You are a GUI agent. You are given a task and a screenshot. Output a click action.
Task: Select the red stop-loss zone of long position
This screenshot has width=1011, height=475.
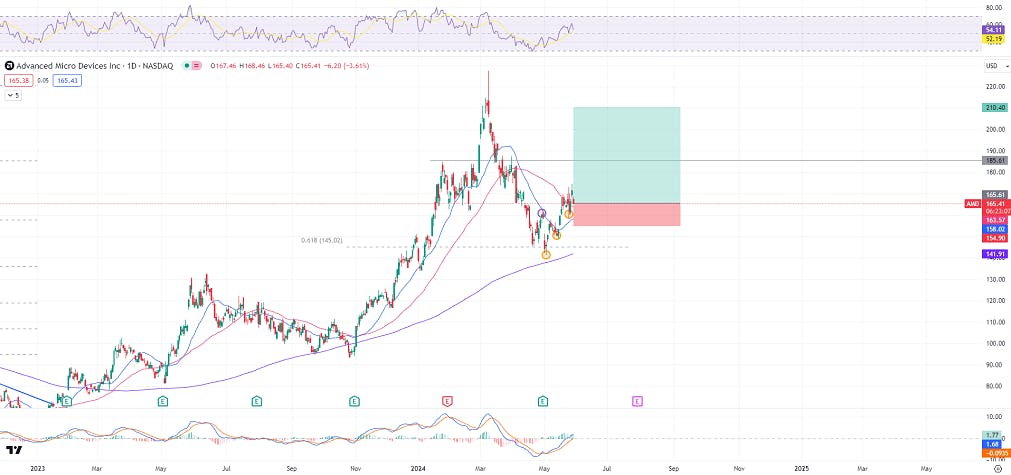point(626,215)
